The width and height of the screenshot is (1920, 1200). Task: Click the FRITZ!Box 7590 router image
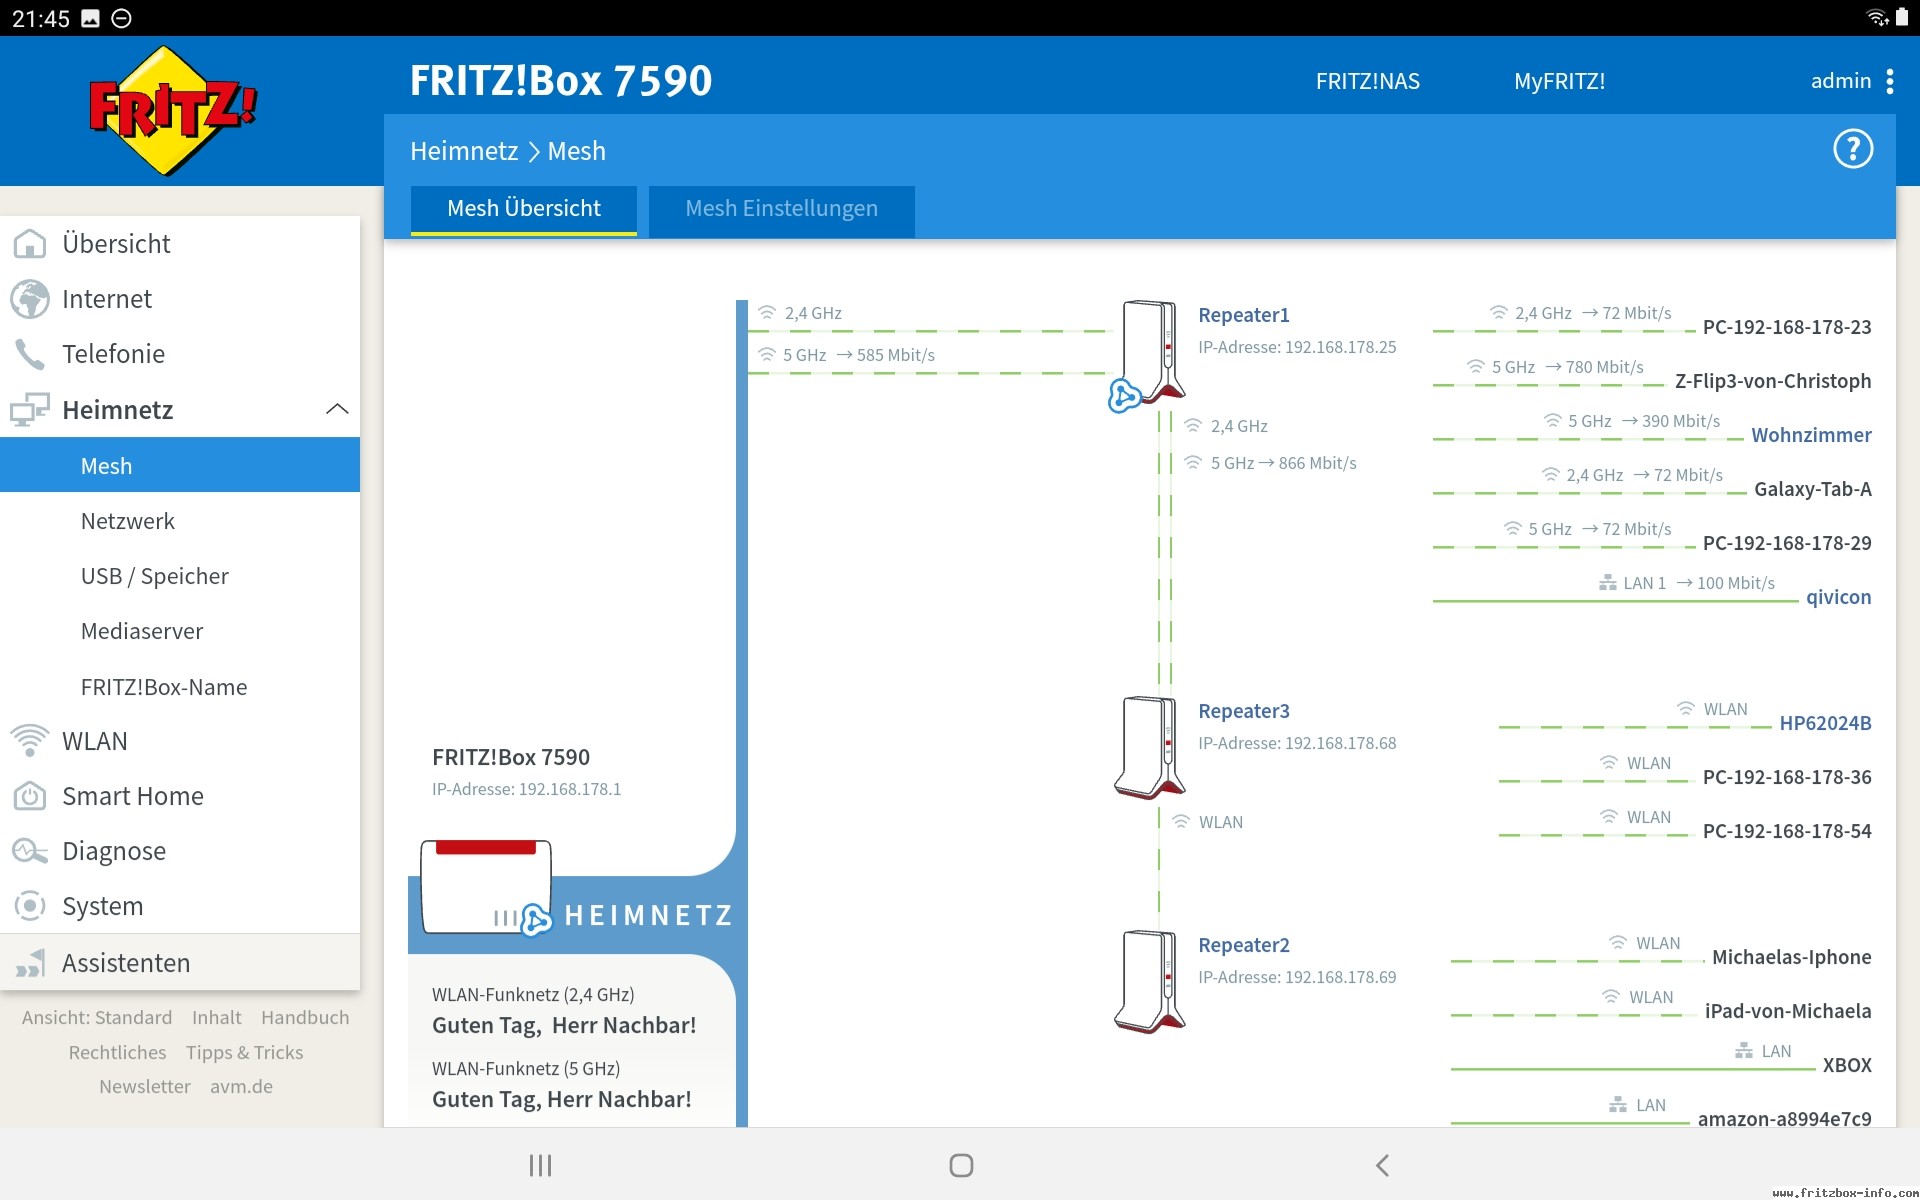tap(486, 886)
